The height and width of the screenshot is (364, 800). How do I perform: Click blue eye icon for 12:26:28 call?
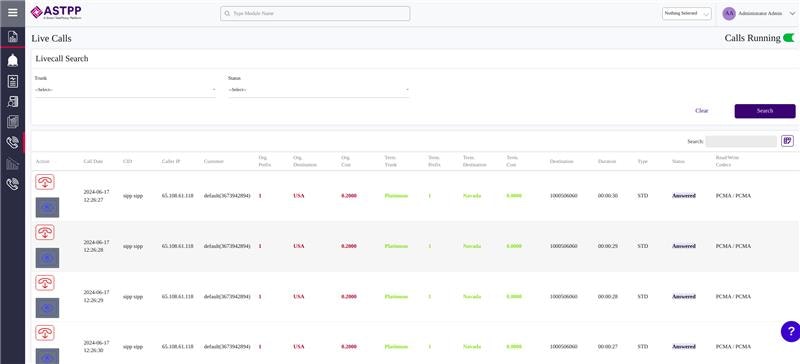47,258
